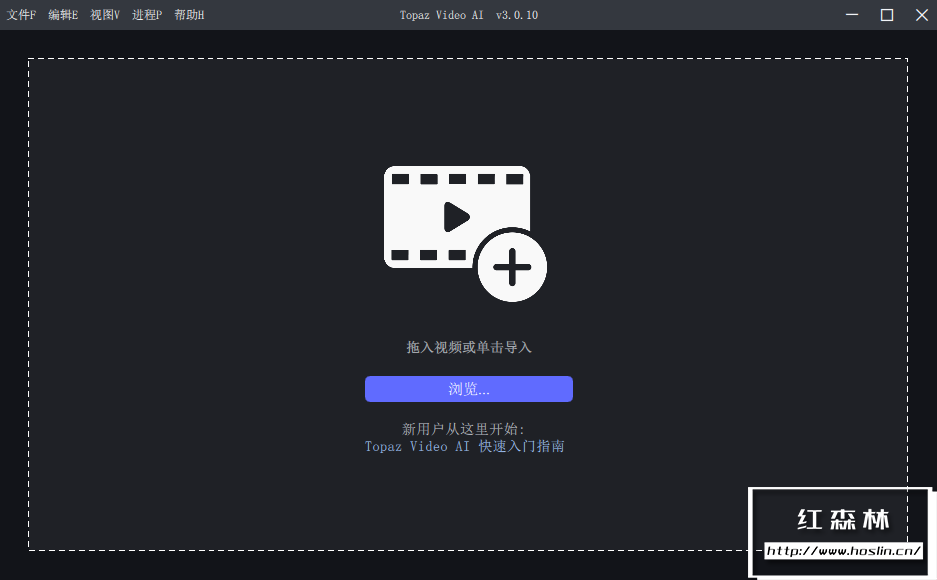Image resolution: width=937 pixels, height=580 pixels.
Task: Minimize the Topaz Video AI window
Action: 852,15
